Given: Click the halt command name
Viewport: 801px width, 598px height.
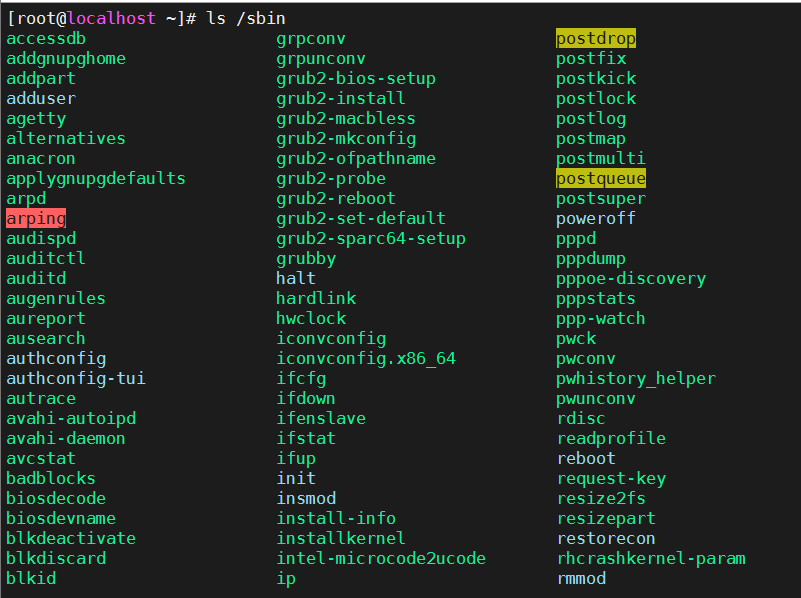Looking at the screenshot, I should tap(296, 278).
